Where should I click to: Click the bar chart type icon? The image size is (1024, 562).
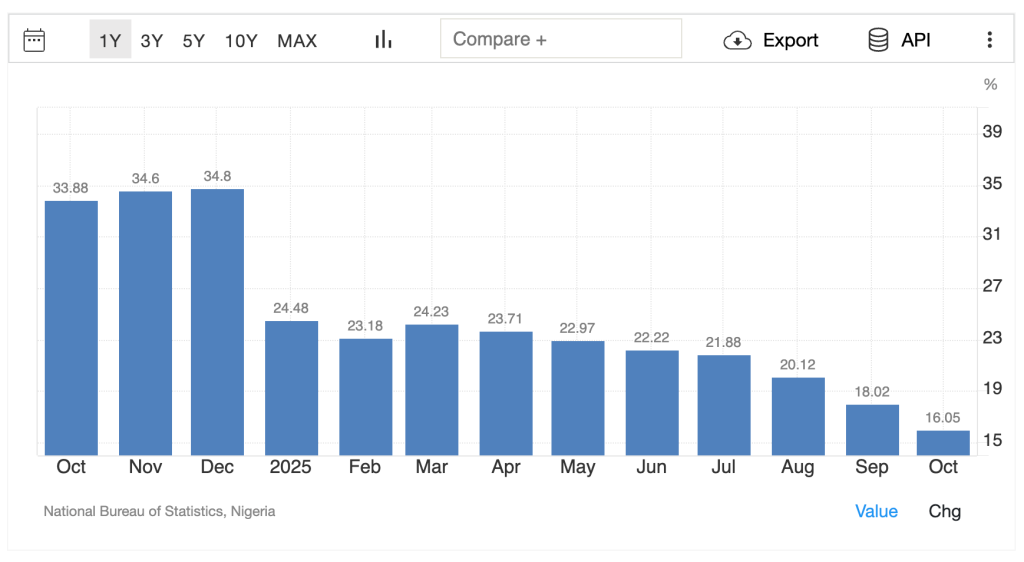pos(383,40)
